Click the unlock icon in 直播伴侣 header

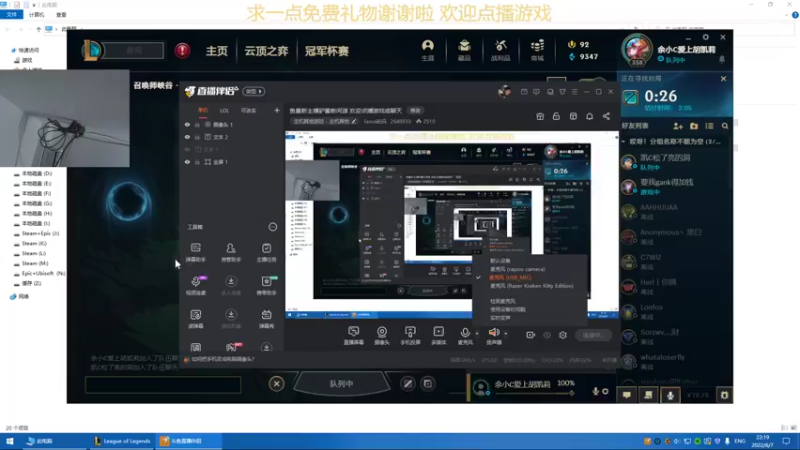(556, 116)
